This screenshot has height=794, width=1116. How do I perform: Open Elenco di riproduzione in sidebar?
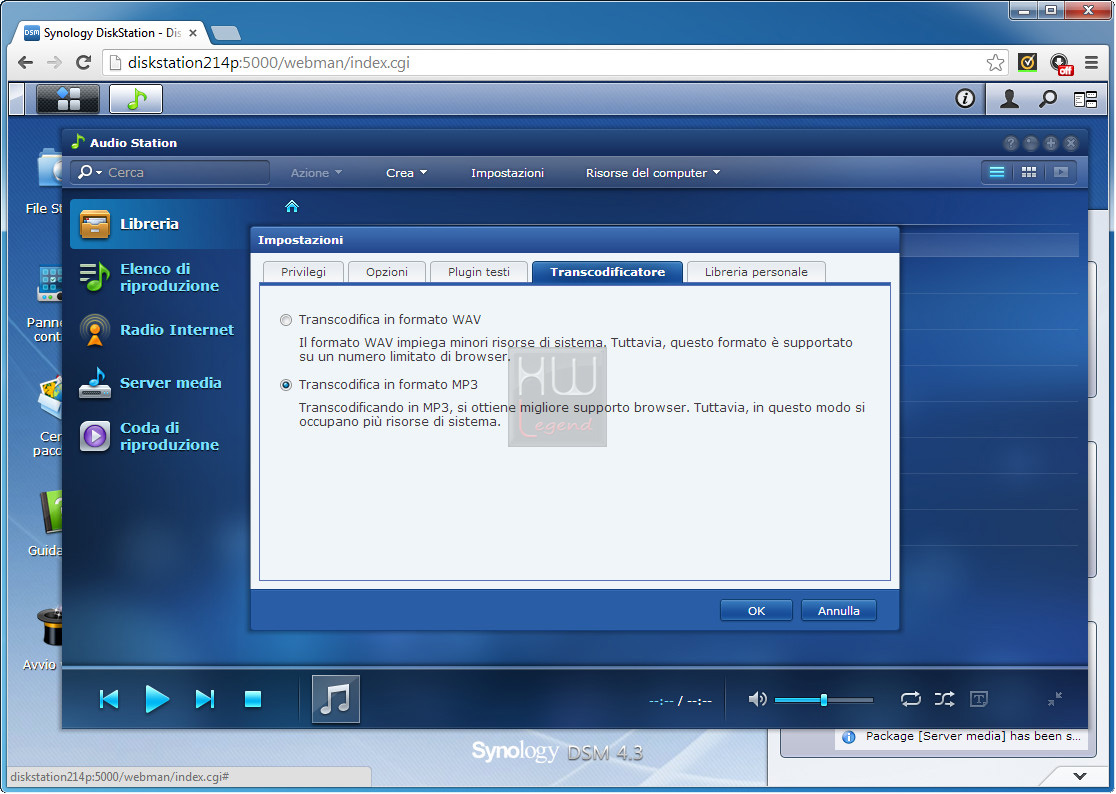[x=158, y=277]
